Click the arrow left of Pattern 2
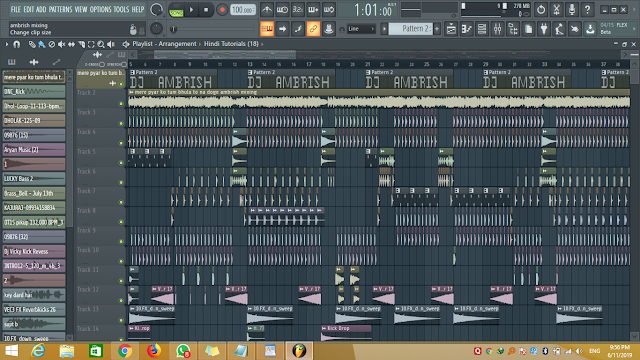Image resolution: width=640 pixels, height=360 pixels. (384, 29)
